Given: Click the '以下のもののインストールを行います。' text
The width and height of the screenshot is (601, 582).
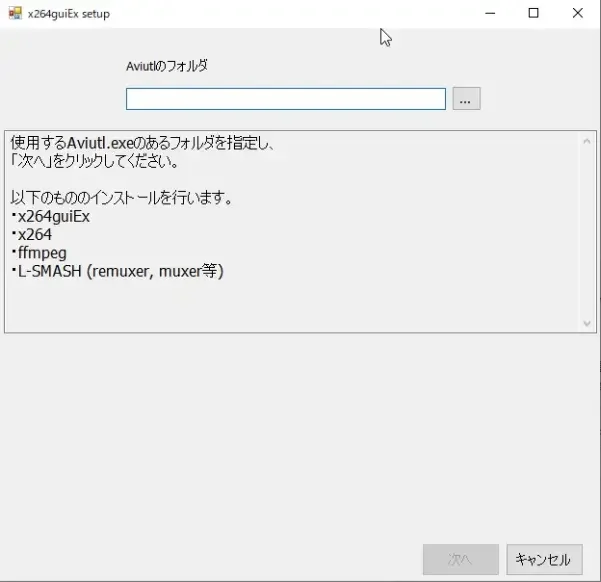Looking at the screenshot, I should 121,198.
